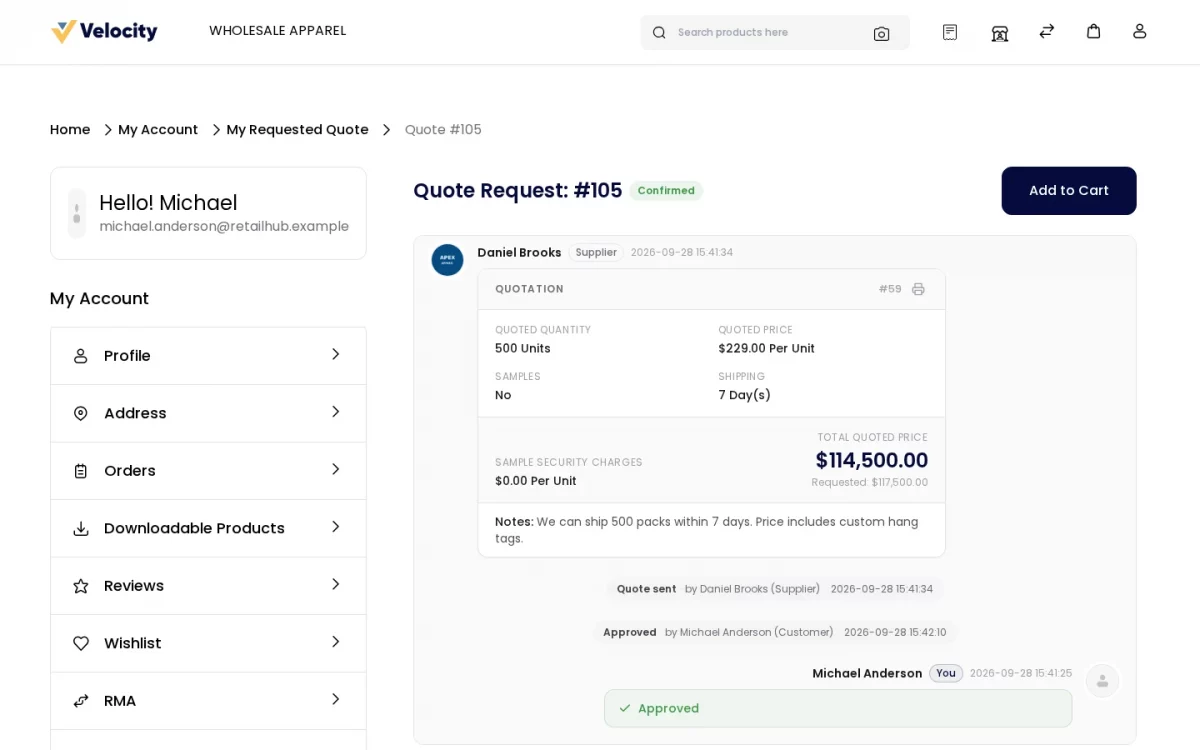Click the Supplier tag next to Daniel Brooks
Screen dimensions: 1200x750
click(x=596, y=253)
